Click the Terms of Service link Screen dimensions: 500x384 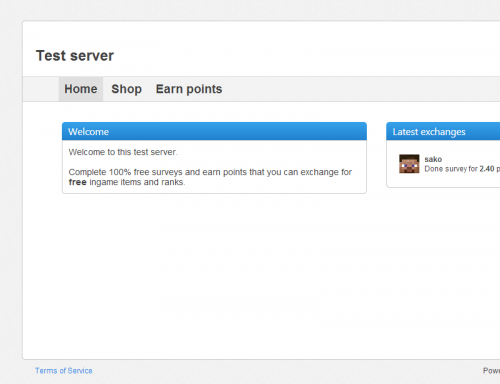tap(64, 371)
